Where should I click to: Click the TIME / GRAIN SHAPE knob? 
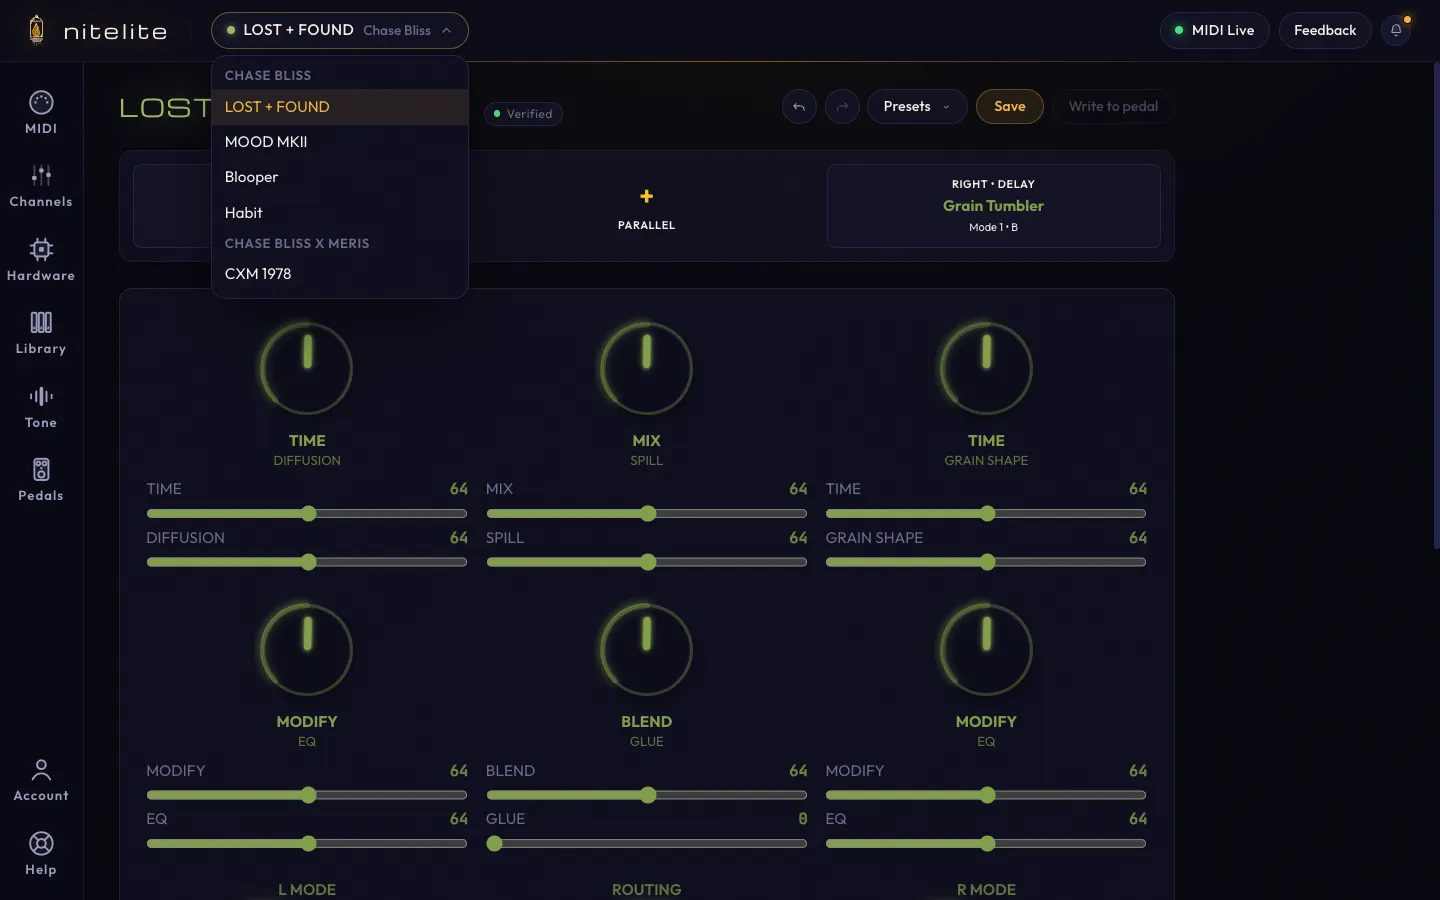point(986,368)
